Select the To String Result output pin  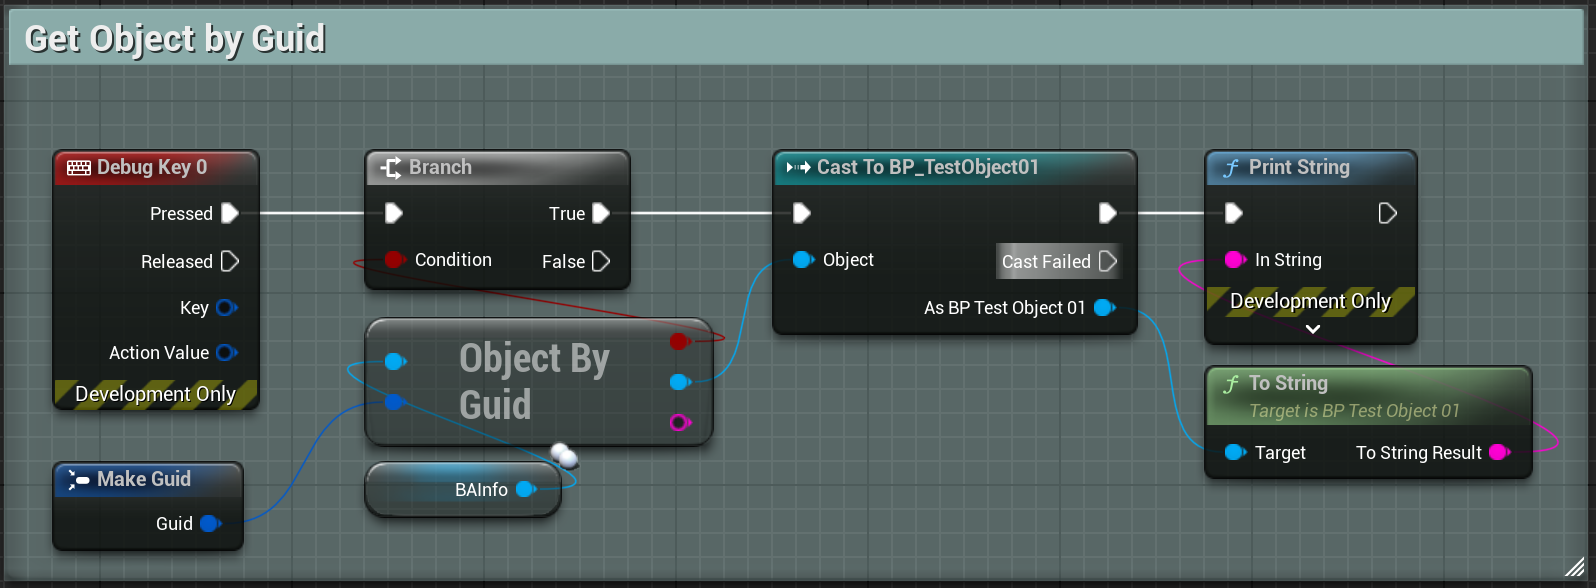coord(1499,452)
